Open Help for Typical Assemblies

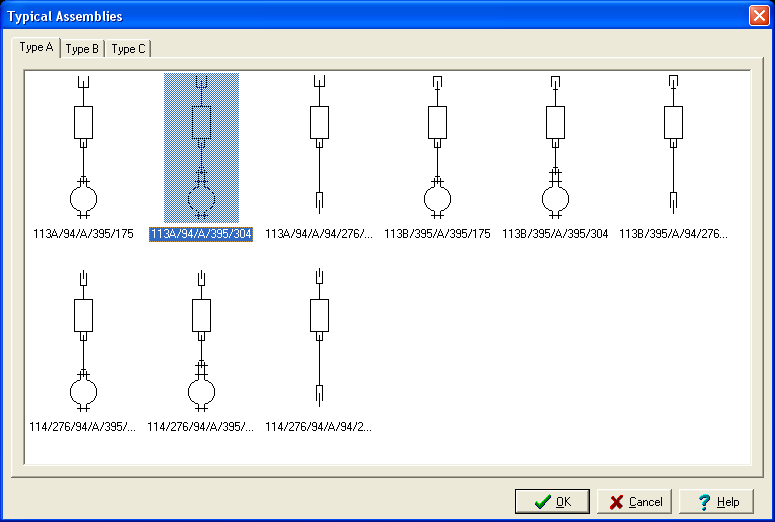pyautogui.click(x=716, y=501)
